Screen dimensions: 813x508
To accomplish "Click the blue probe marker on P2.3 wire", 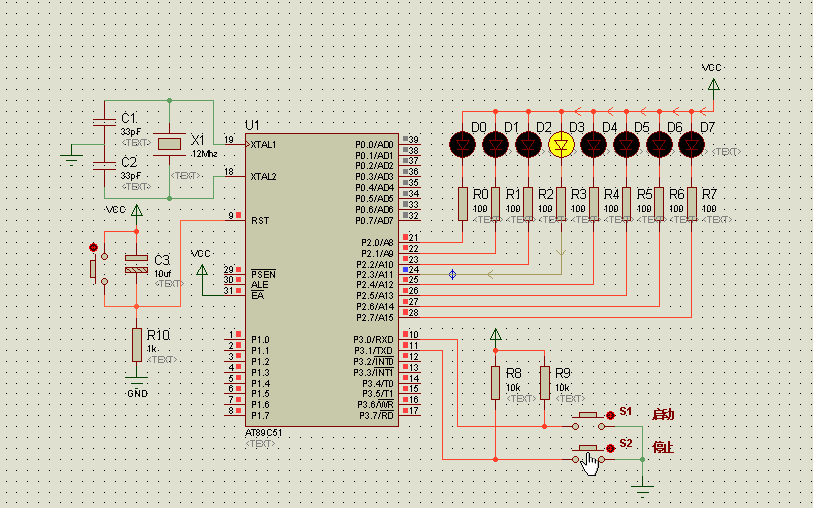I will tap(452, 274).
